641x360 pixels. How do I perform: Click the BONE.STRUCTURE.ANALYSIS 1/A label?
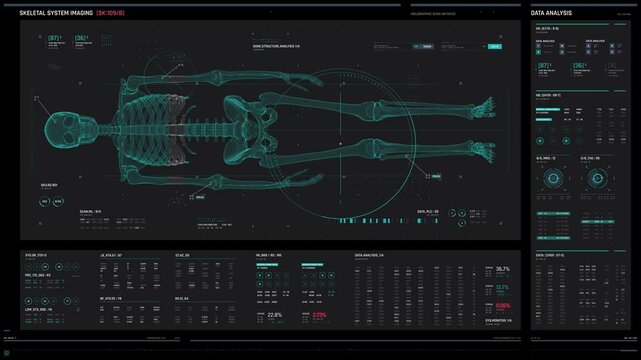coord(276,47)
